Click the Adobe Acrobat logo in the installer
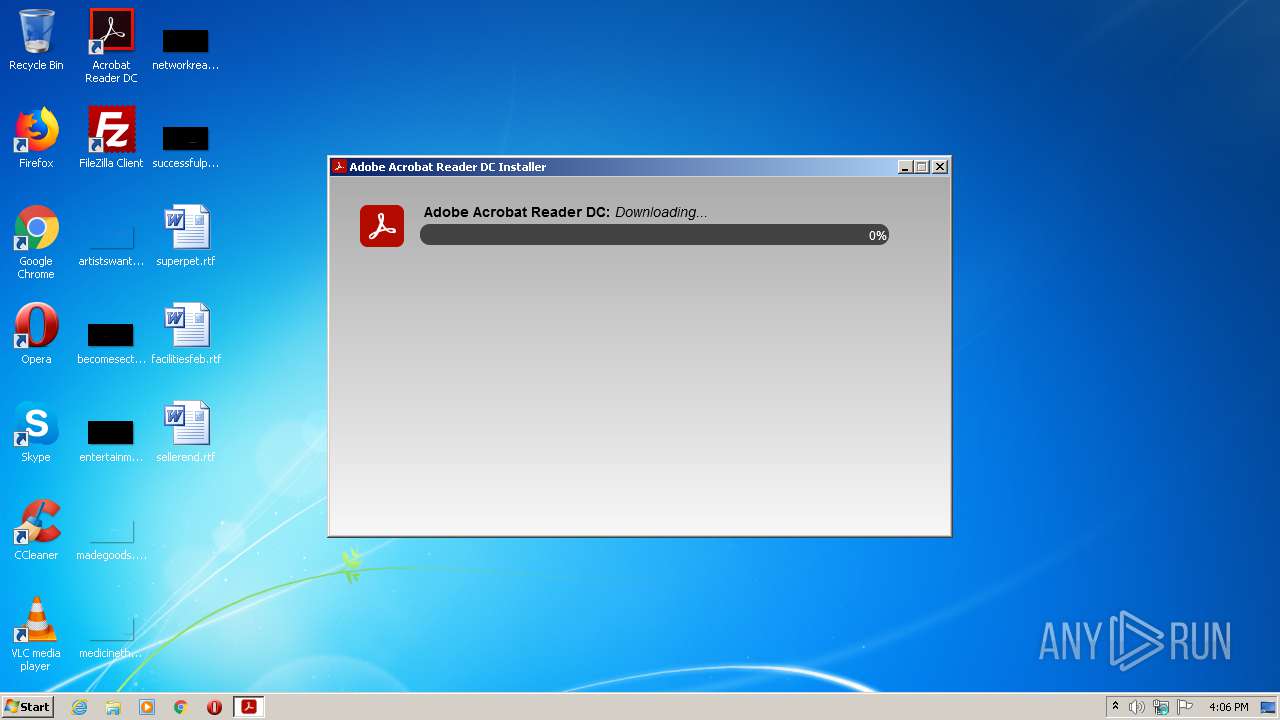This screenshot has height=720, width=1280. (382, 226)
